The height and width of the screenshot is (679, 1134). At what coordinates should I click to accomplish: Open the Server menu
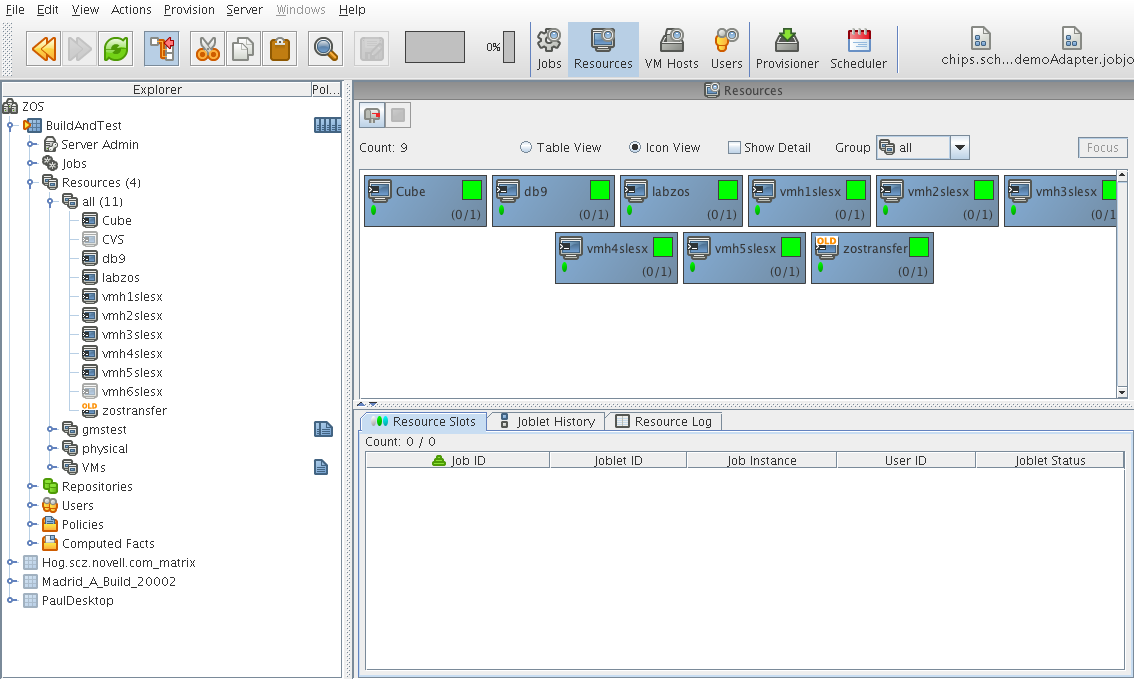[x=244, y=9]
